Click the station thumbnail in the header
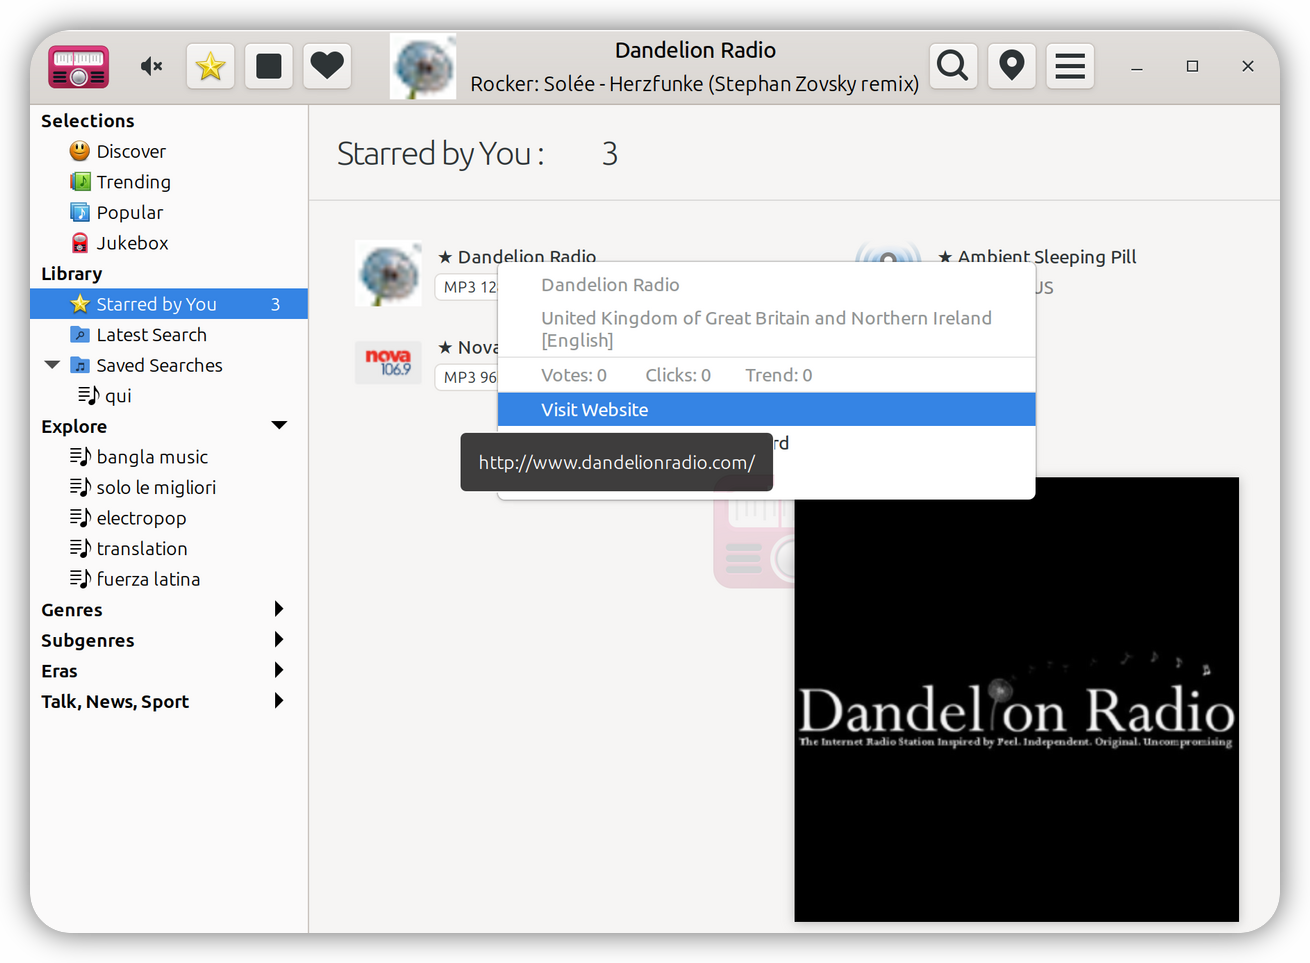 423,67
